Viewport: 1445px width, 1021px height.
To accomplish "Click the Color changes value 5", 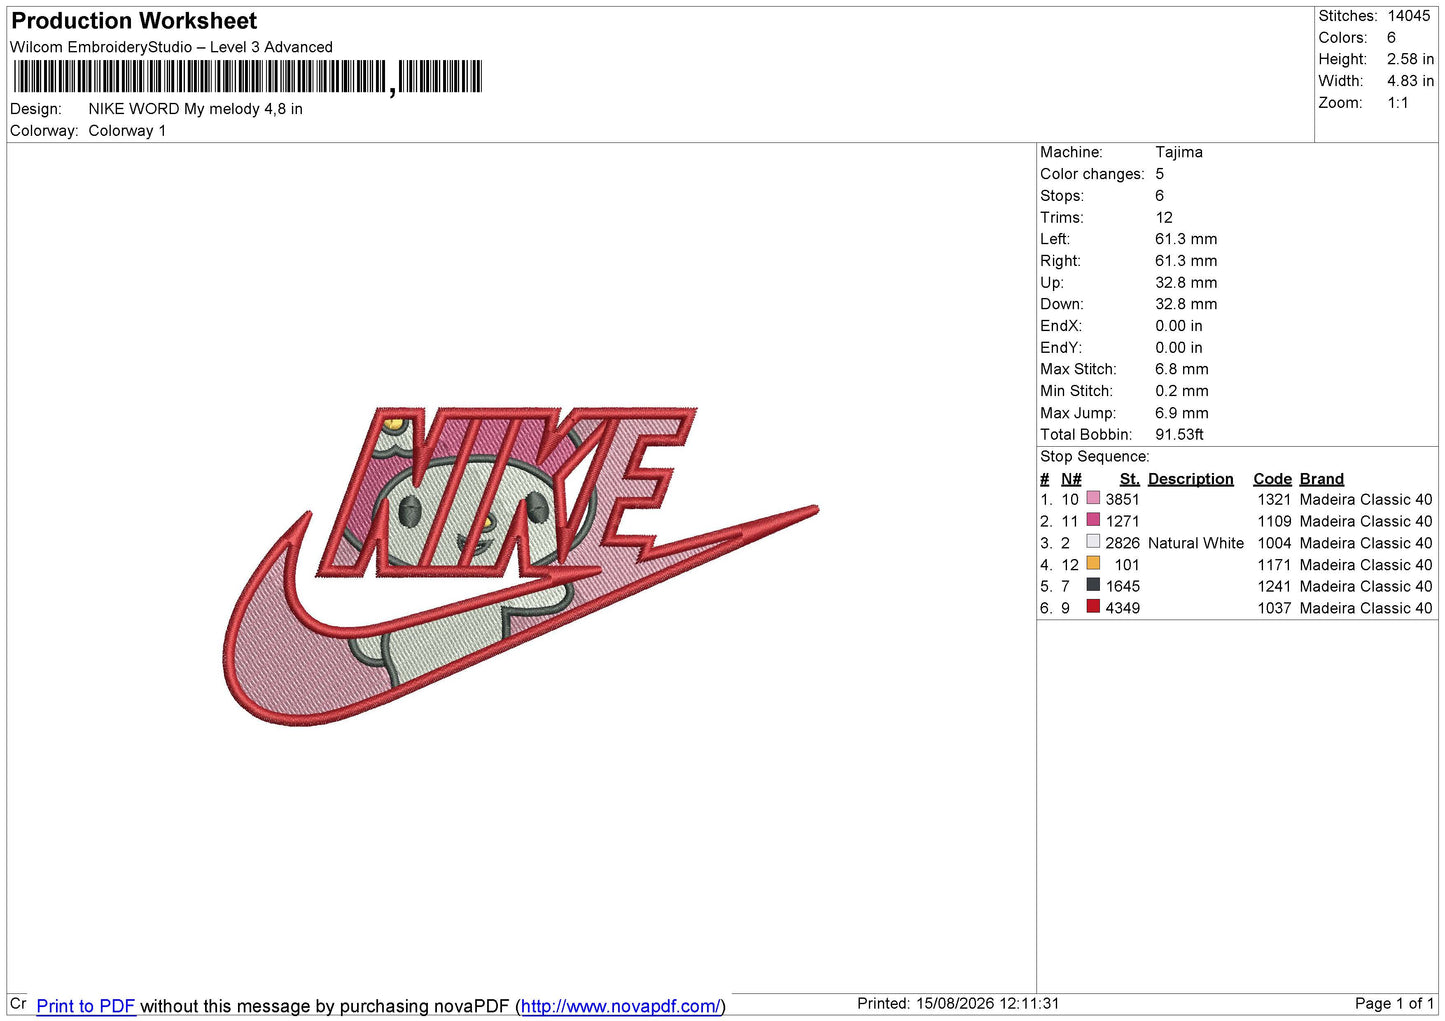I will tap(1160, 174).
